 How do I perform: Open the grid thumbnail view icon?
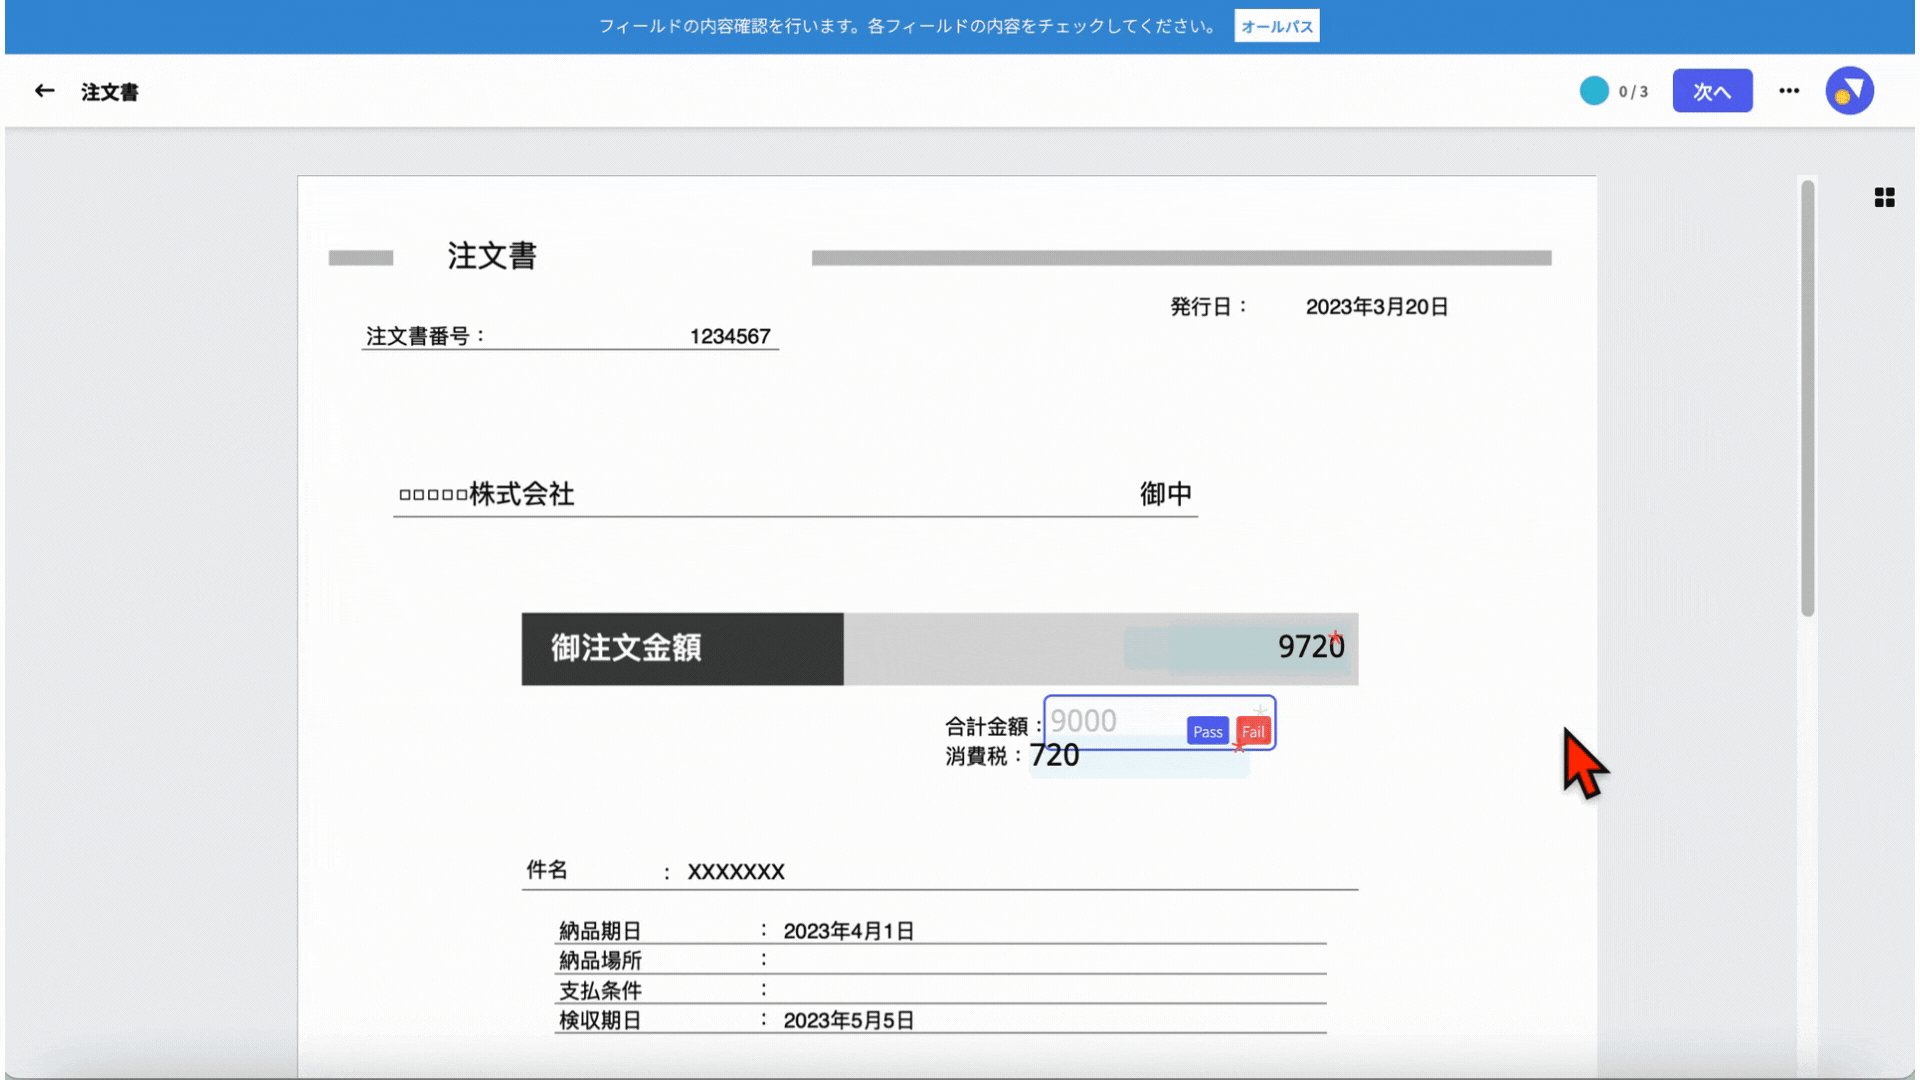[1884, 197]
